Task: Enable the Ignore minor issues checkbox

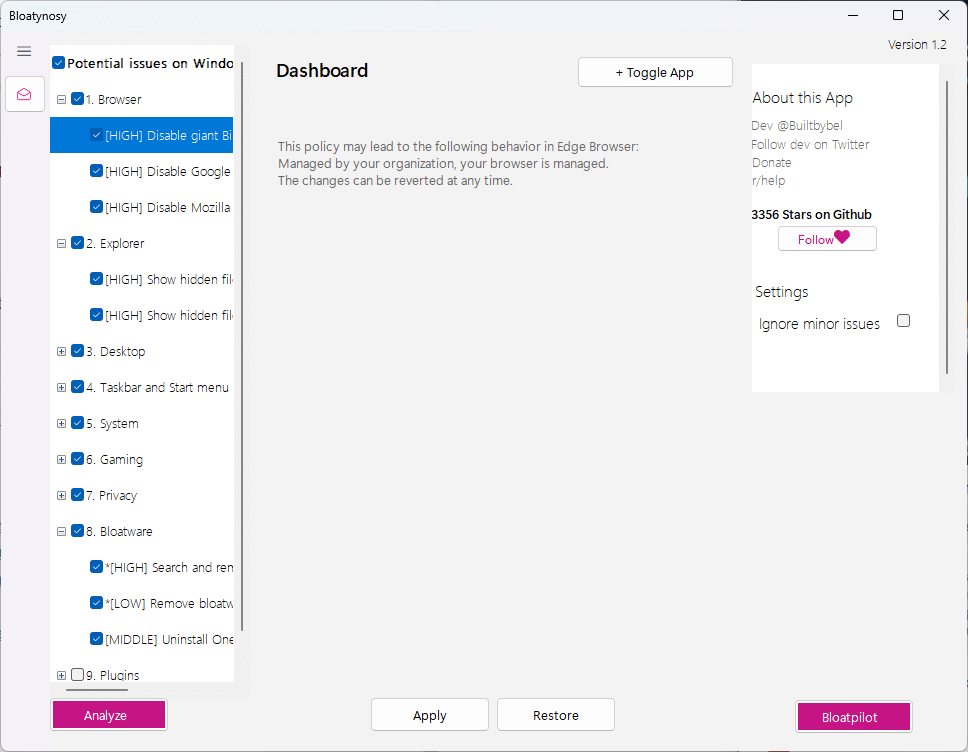Action: (903, 320)
